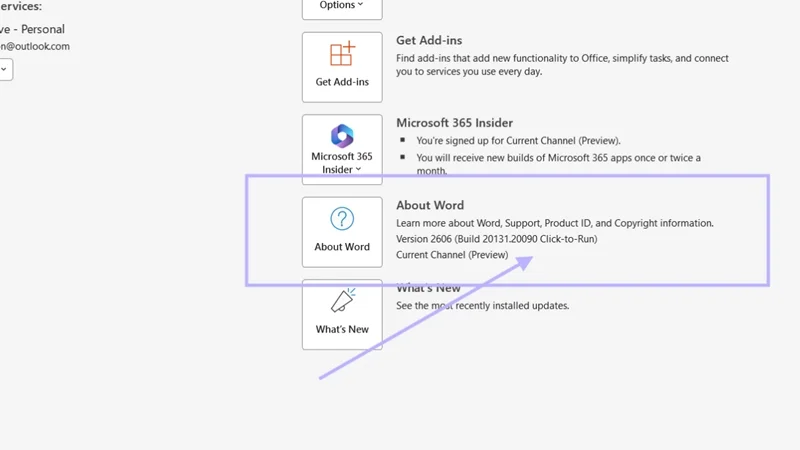Expand the Options dropdown button

342,8
